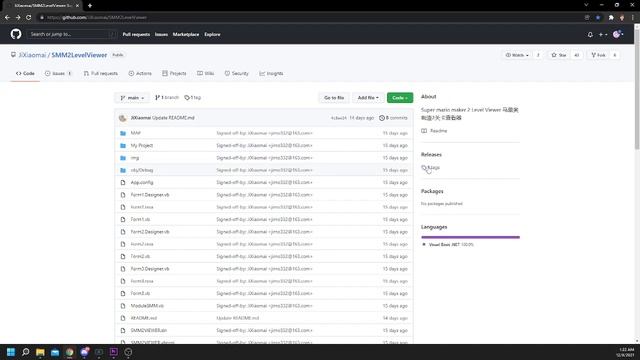The width and height of the screenshot is (640, 360).
Task: Open the Form2.Designer.vb file
Action: coord(150,232)
